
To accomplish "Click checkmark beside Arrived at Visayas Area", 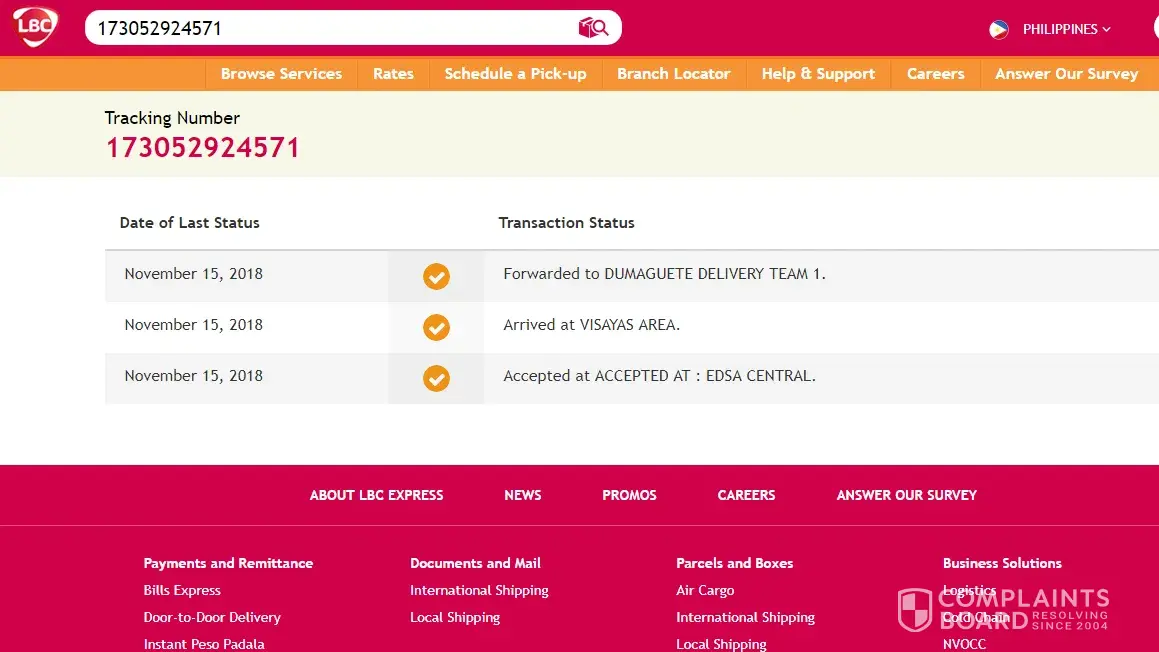I will [436, 327].
